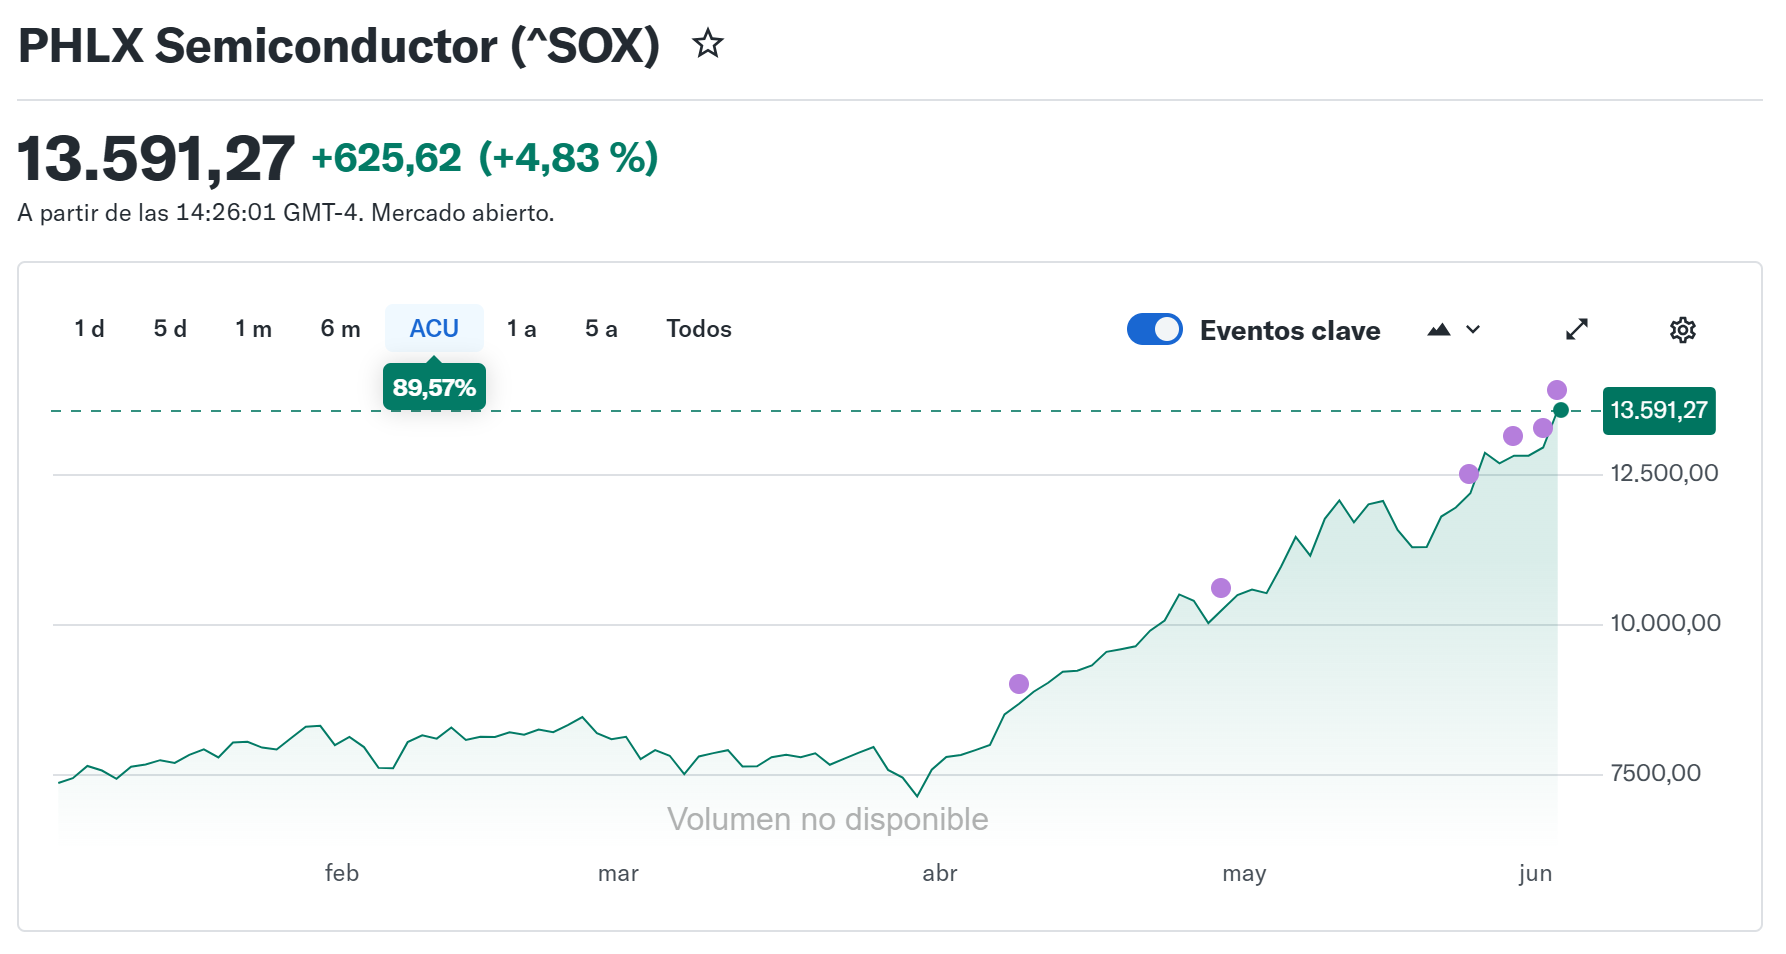
Task: Click key event marker at mid-April
Action: click(x=1019, y=684)
